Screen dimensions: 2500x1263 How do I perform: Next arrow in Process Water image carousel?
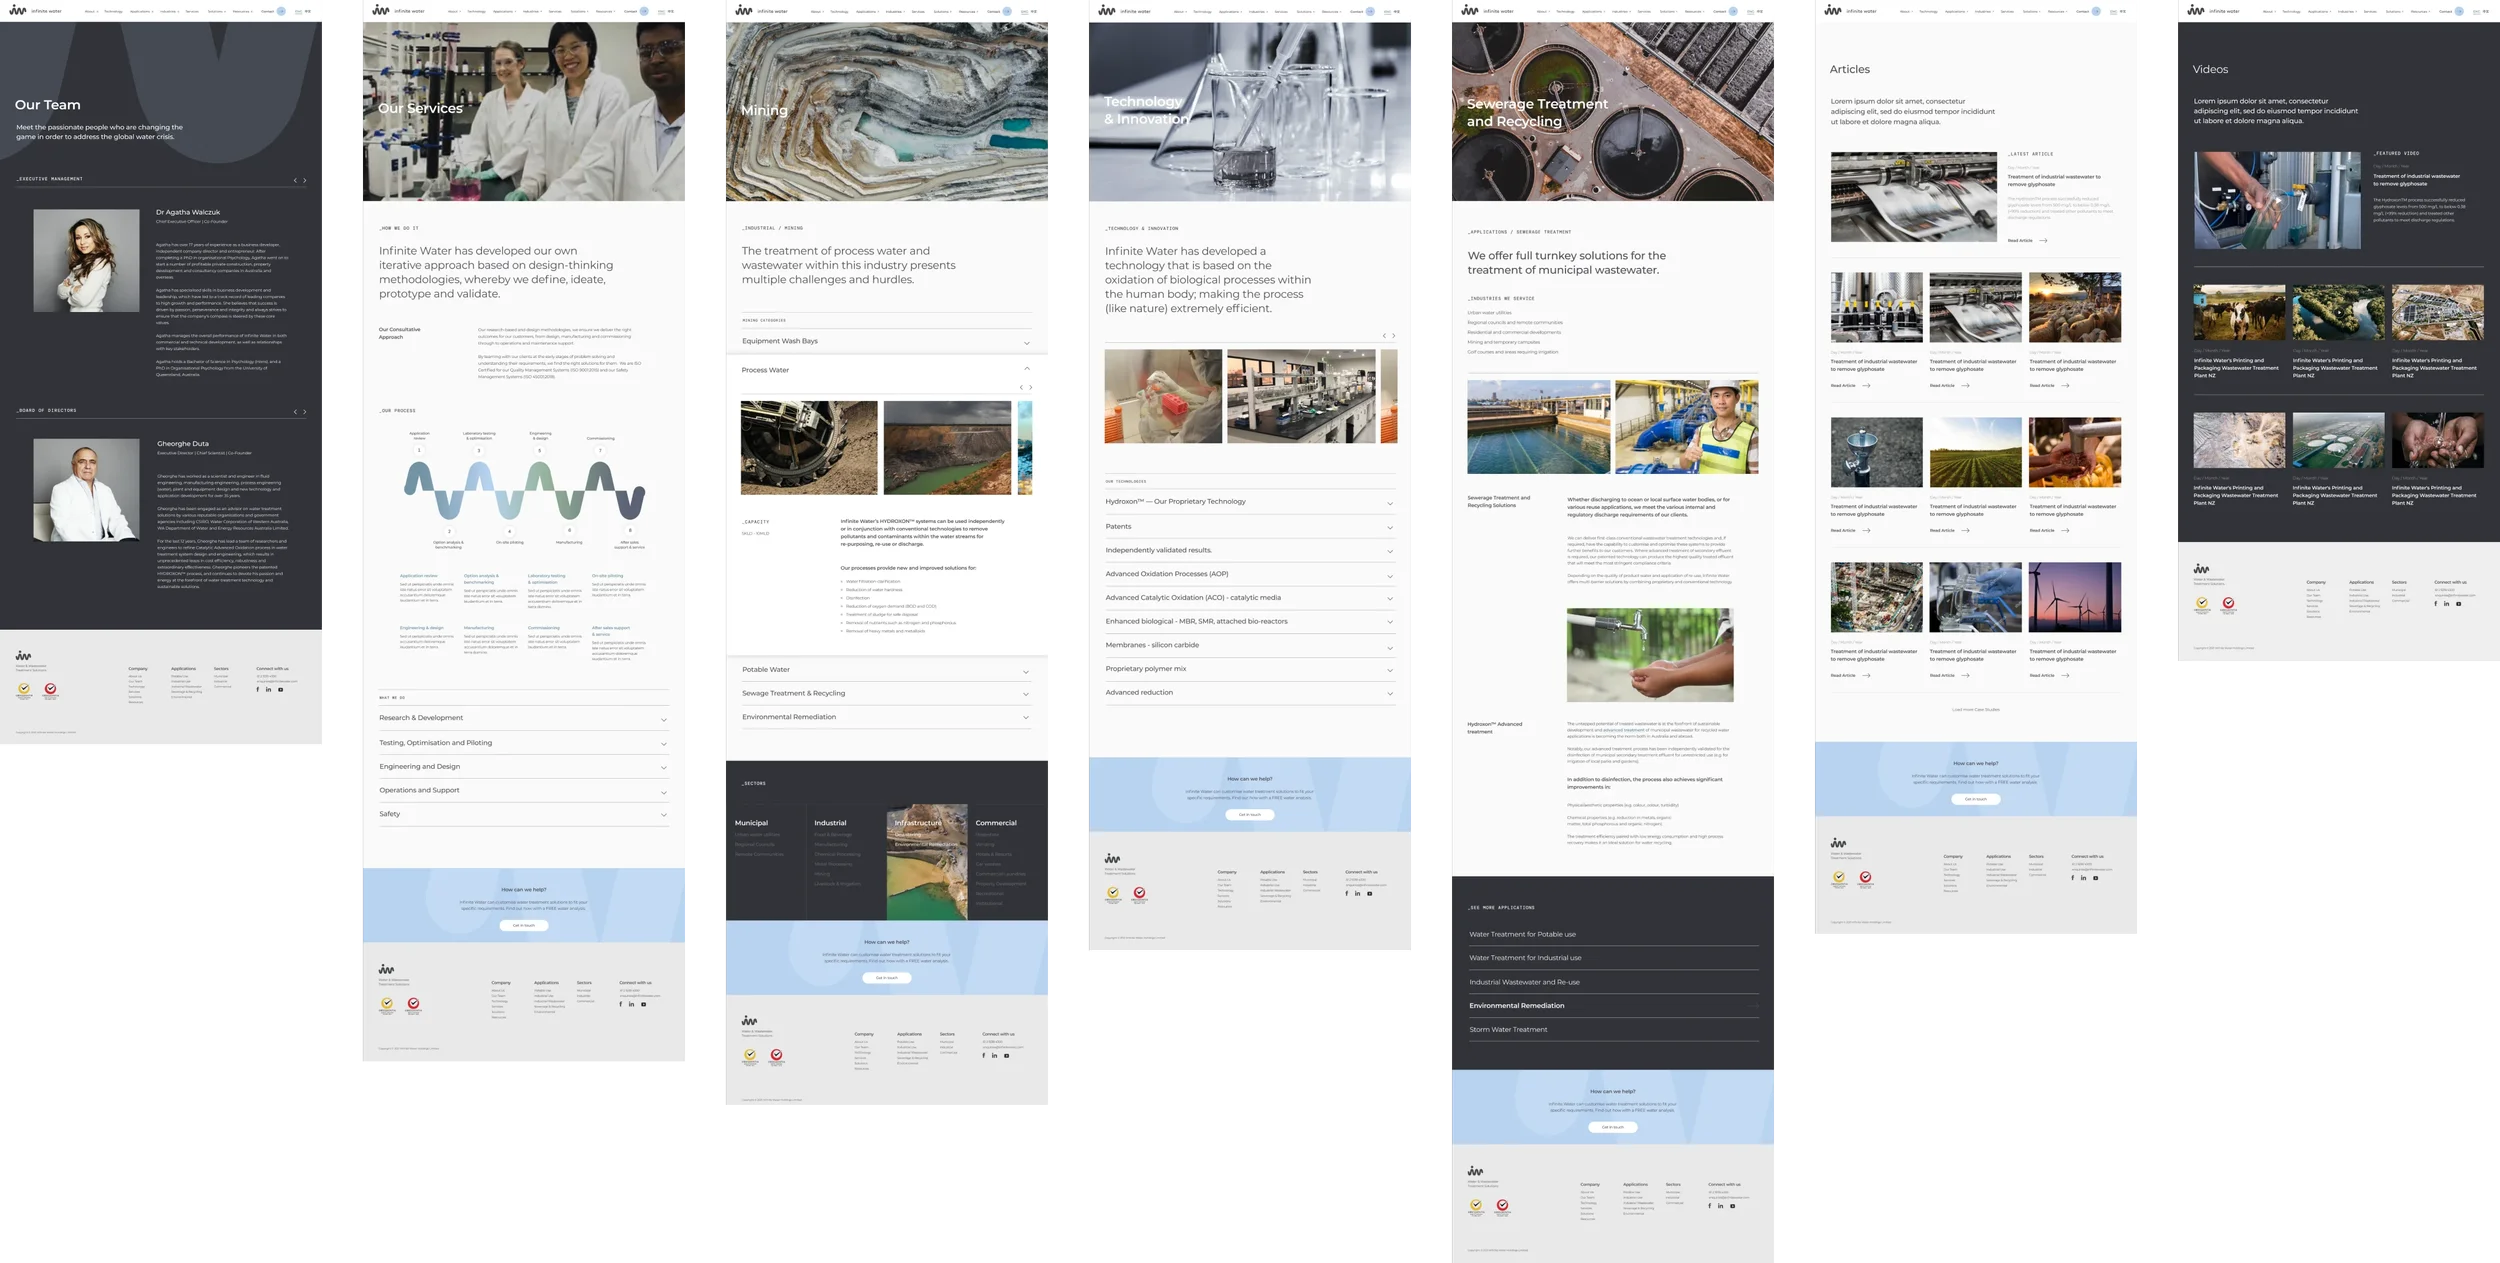click(x=1030, y=387)
